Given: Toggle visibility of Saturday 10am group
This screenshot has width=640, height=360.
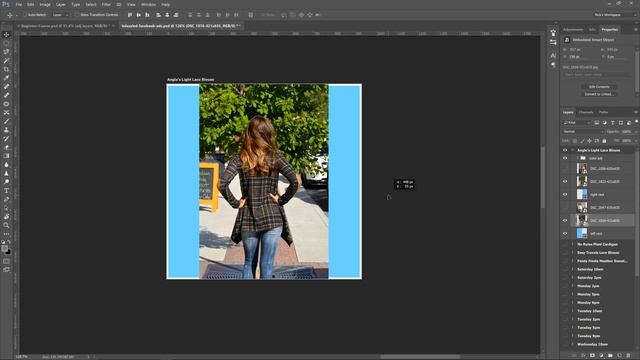Looking at the screenshot, I should (565, 269).
